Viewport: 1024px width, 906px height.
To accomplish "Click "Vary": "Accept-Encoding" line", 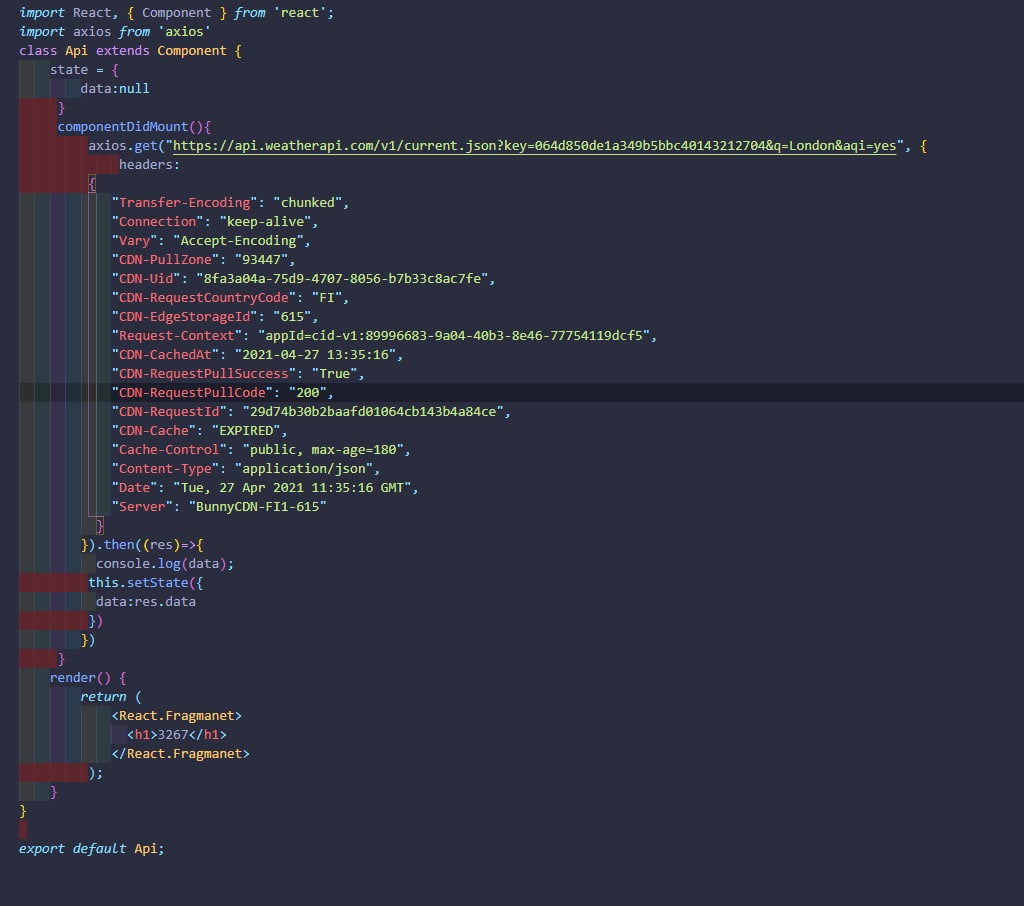I will pyautogui.click(x=210, y=240).
